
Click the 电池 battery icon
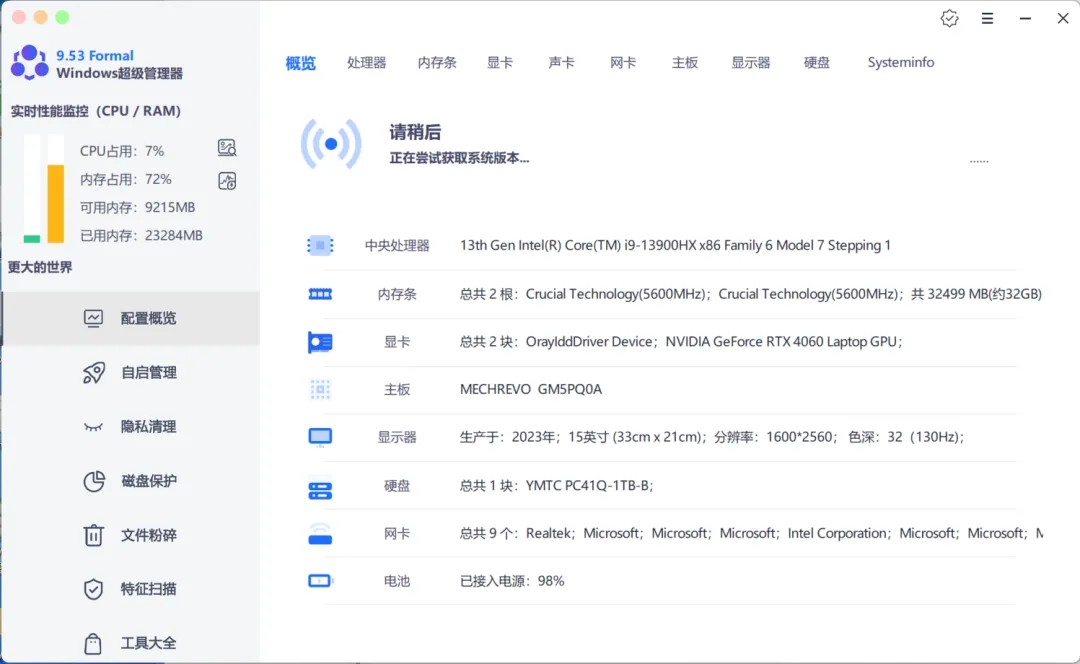[320, 581]
